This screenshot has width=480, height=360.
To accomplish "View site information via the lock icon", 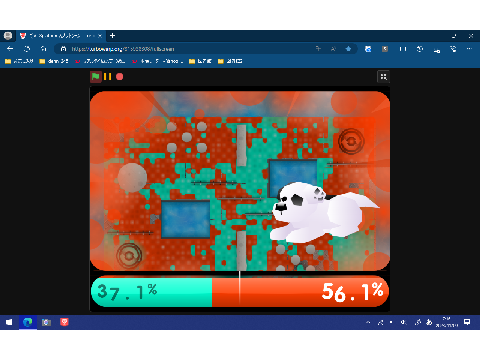I will pos(63,49).
